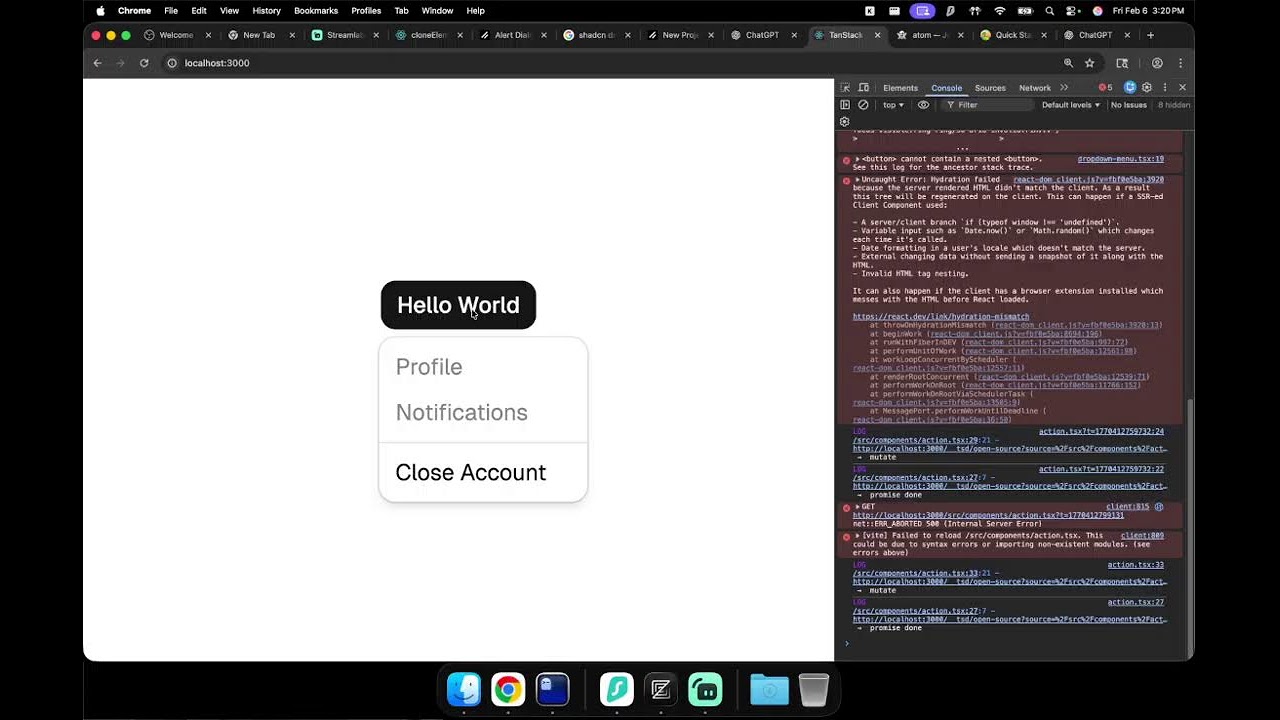Open the Apple menu

tap(100, 11)
